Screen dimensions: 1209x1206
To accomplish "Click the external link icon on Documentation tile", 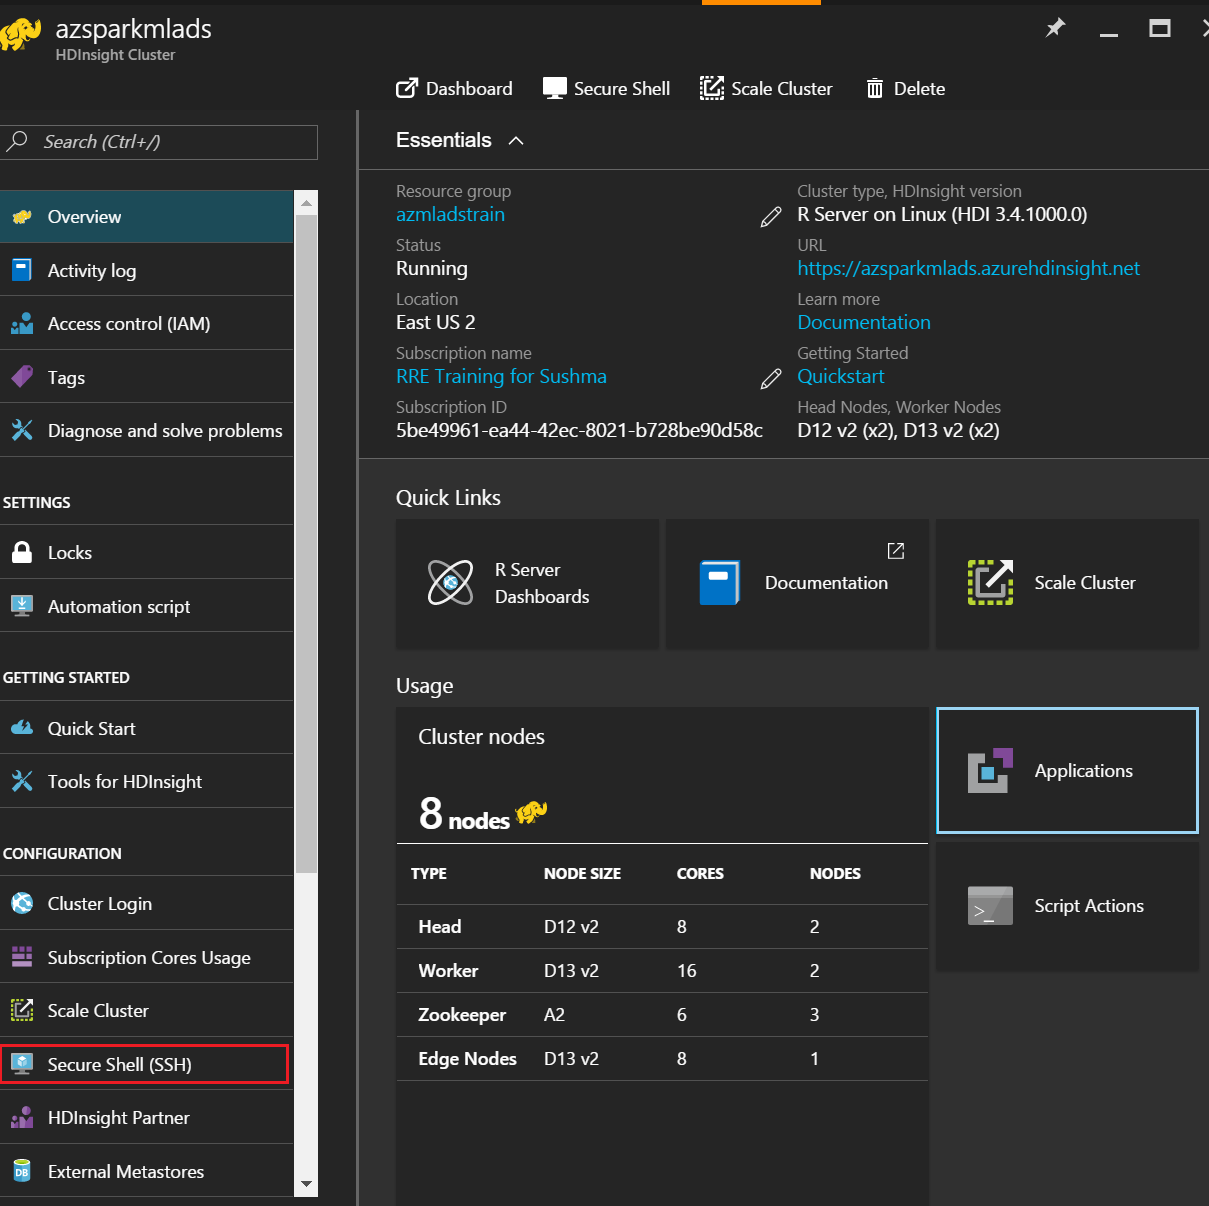I will coord(896,551).
